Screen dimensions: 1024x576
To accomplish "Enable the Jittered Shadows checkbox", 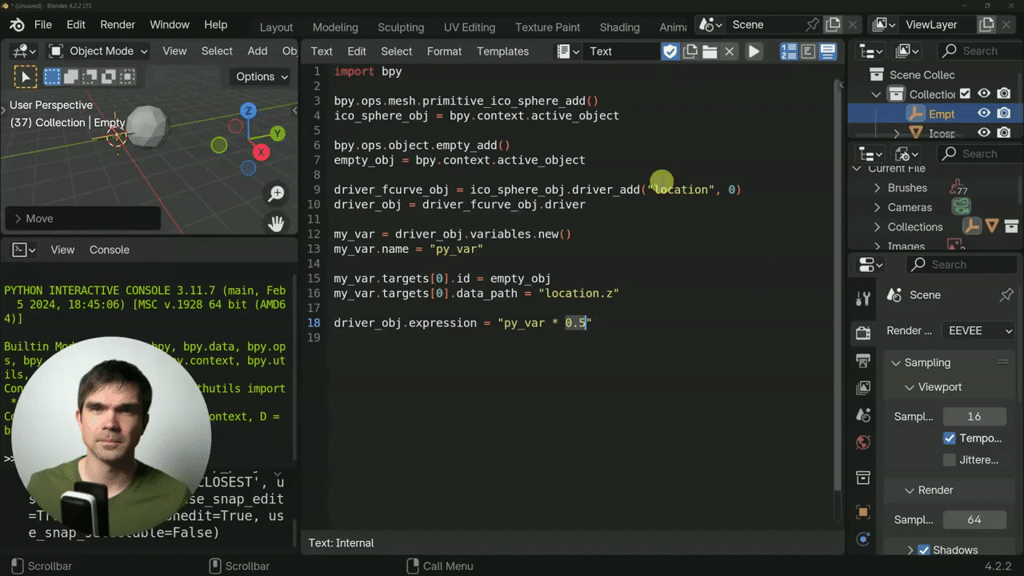I will pos(950,460).
